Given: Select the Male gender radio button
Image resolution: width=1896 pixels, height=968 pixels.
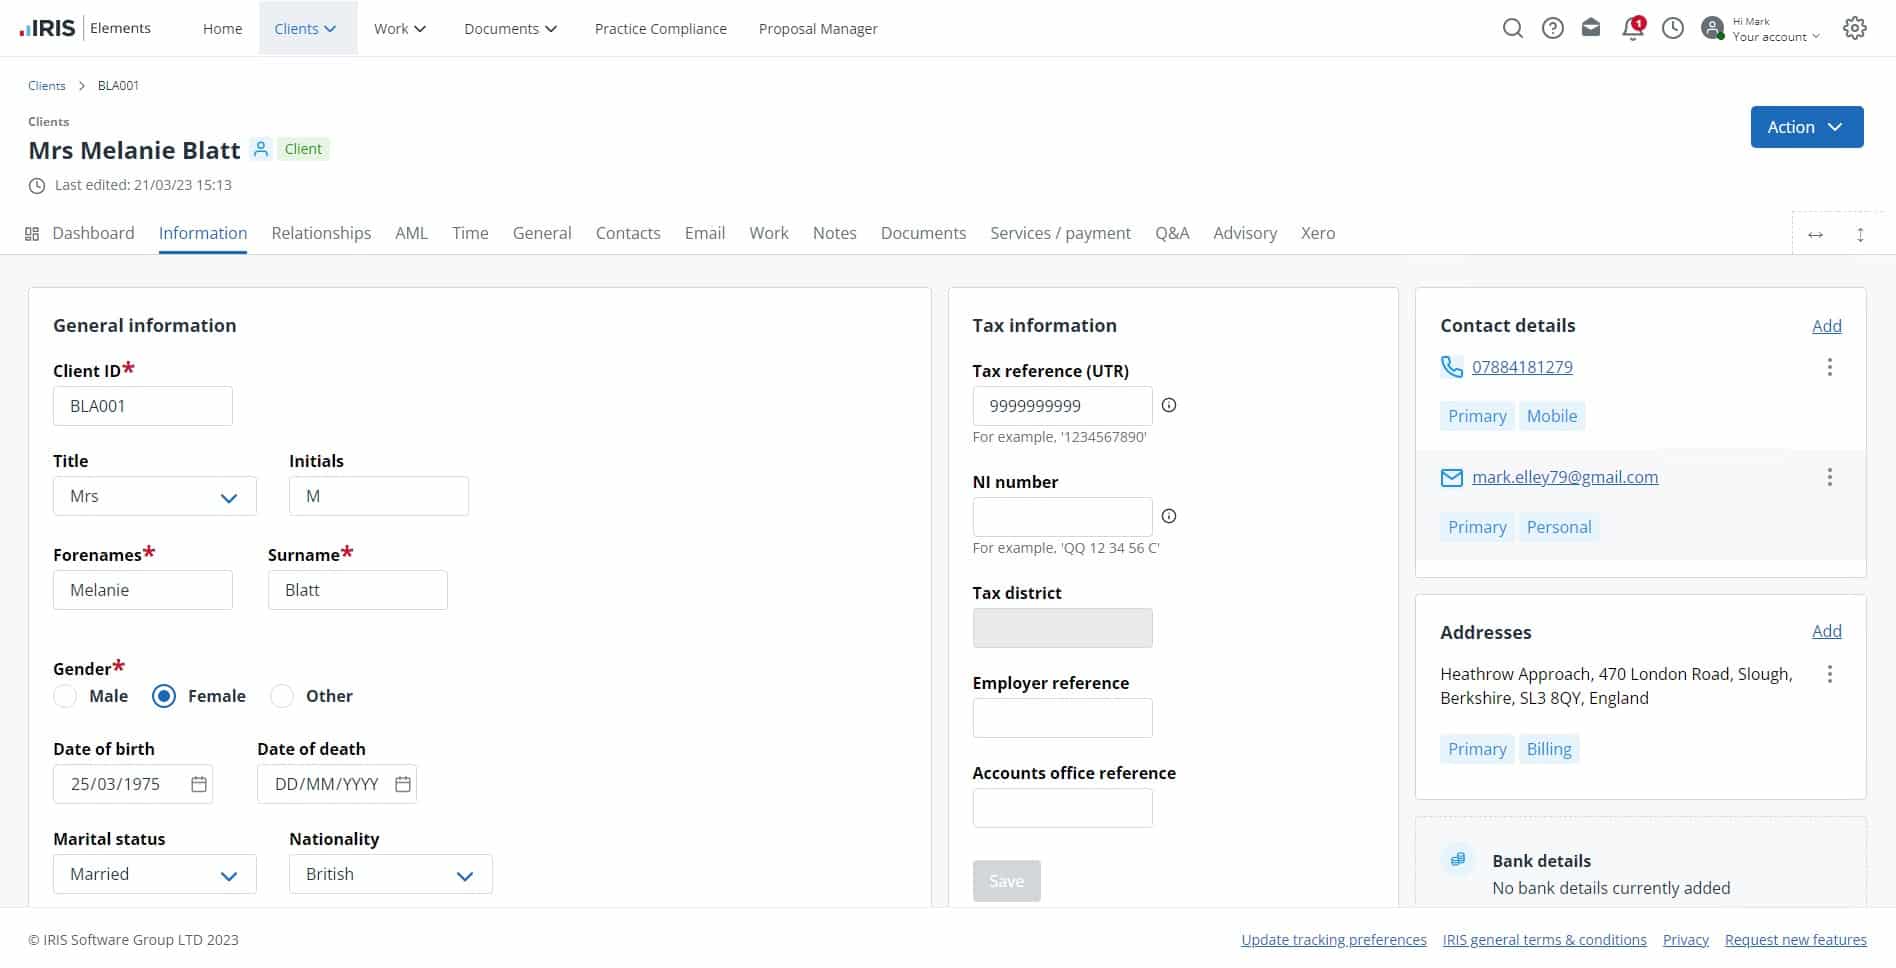Looking at the screenshot, I should [x=65, y=696].
